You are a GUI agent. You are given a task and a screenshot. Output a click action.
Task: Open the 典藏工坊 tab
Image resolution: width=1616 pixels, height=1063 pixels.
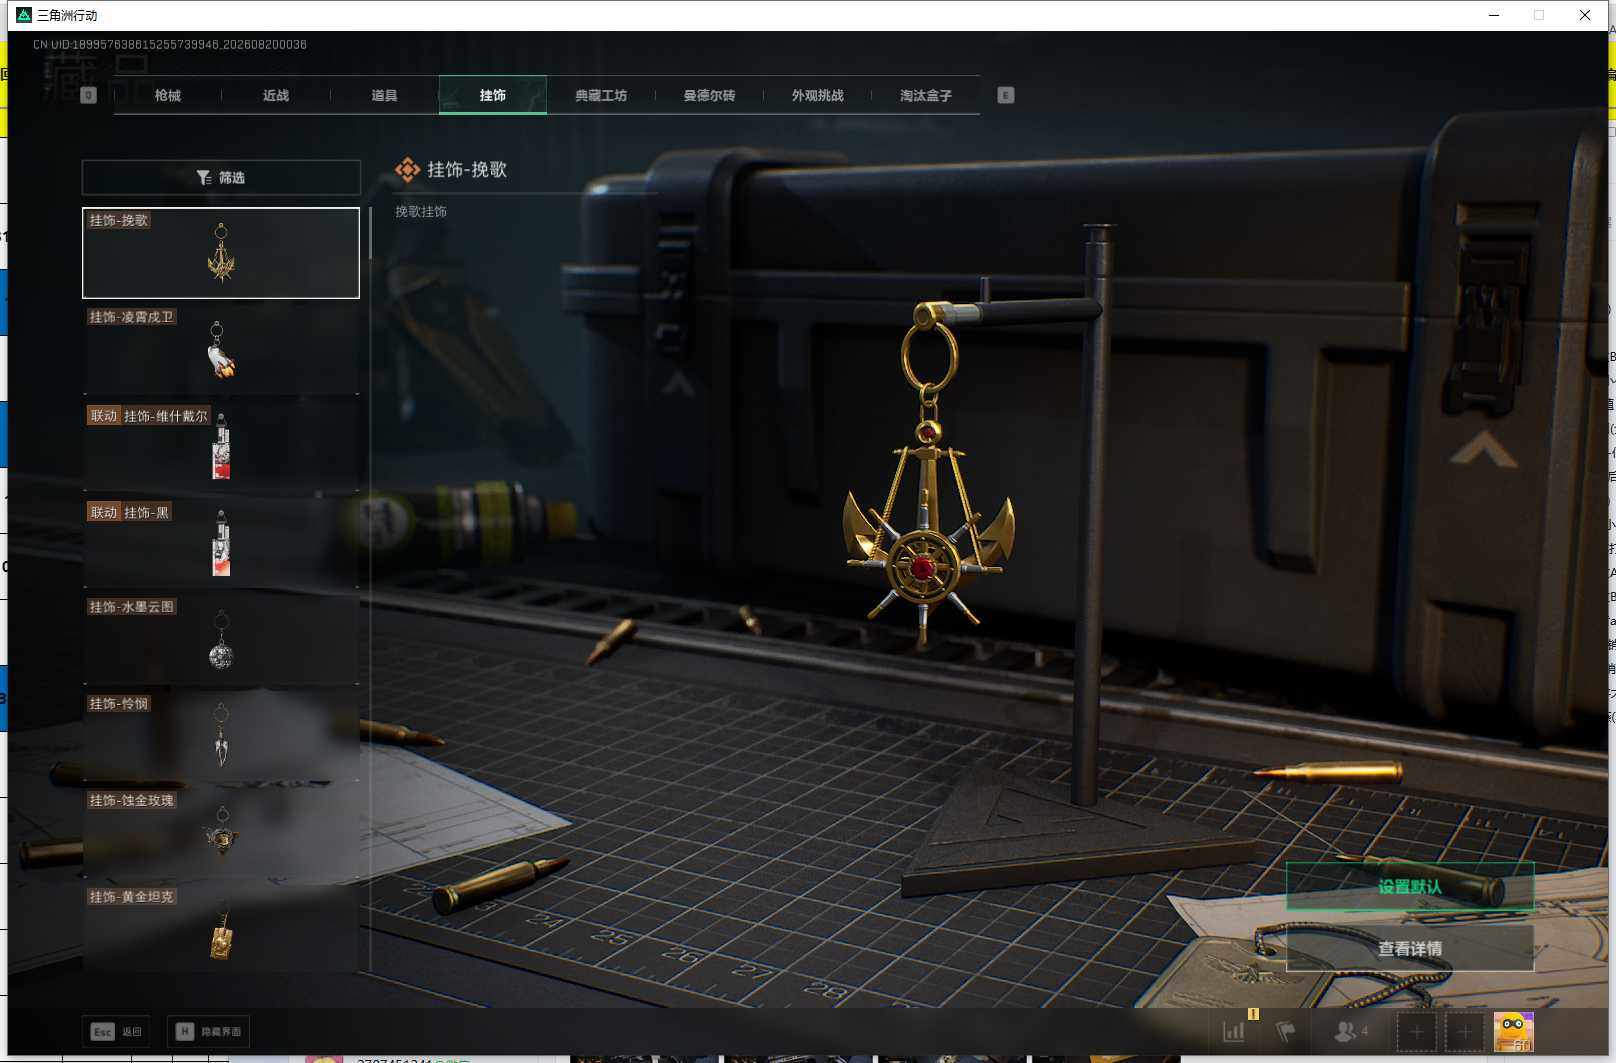[601, 95]
